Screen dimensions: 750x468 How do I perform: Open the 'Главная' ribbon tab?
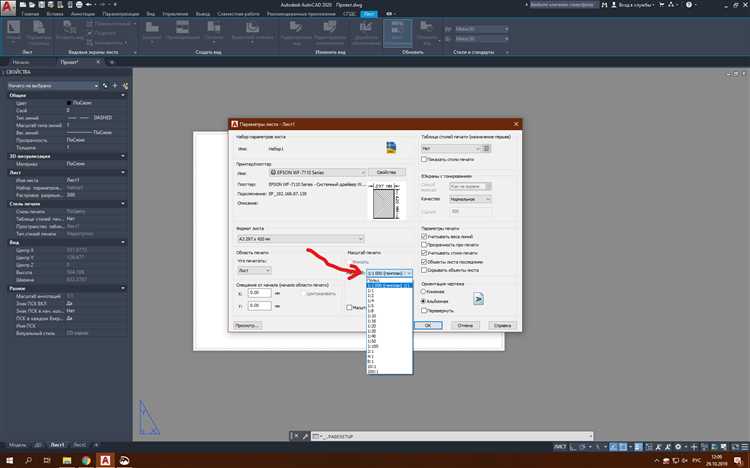30,14
